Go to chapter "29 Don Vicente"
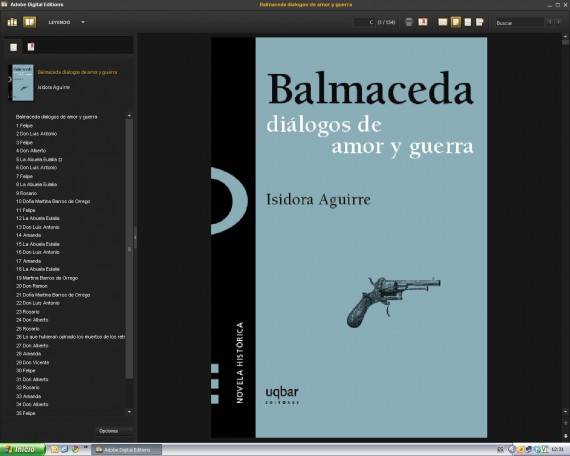This screenshot has width=570, height=456. (x=32, y=363)
